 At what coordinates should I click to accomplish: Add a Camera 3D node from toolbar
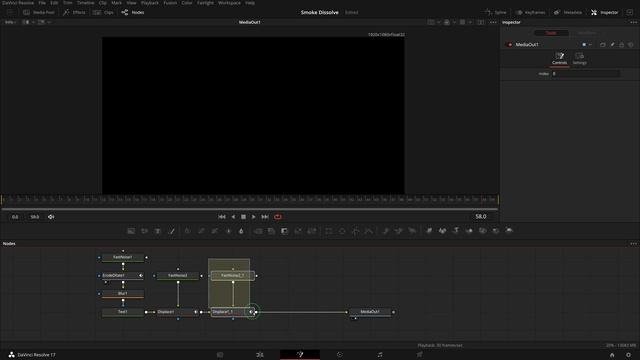(482, 231)
